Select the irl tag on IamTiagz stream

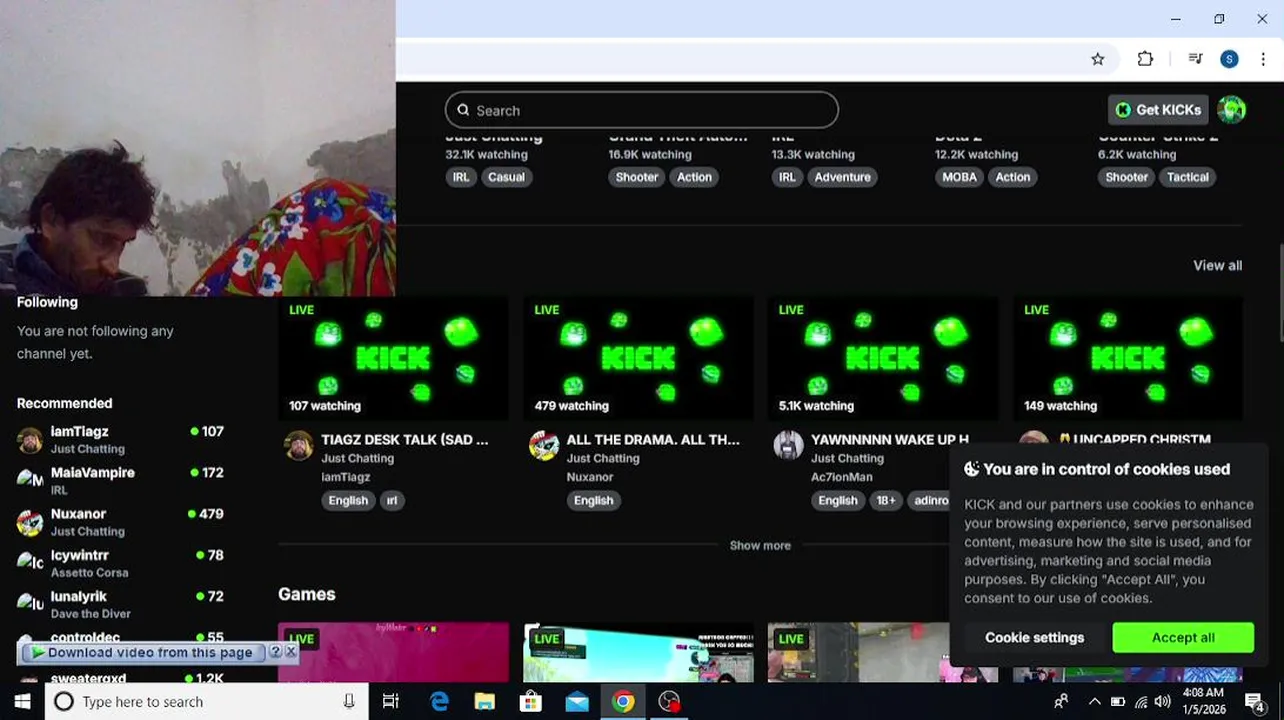click(392, 500)
